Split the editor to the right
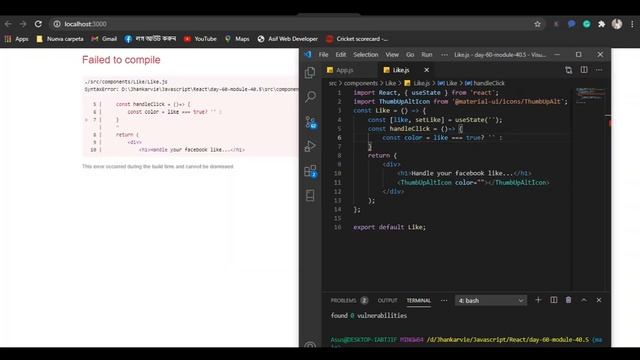 (x=584, y=70)
